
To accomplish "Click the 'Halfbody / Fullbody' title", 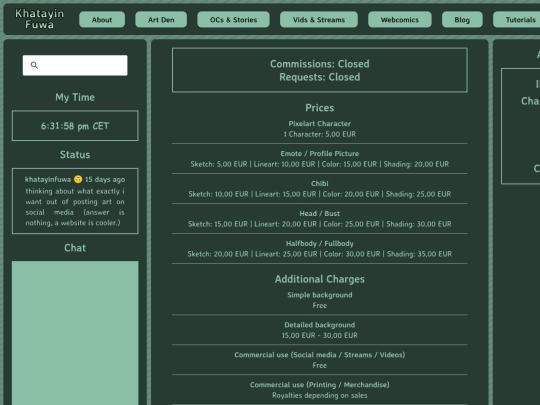I will [x=320, y=243].
